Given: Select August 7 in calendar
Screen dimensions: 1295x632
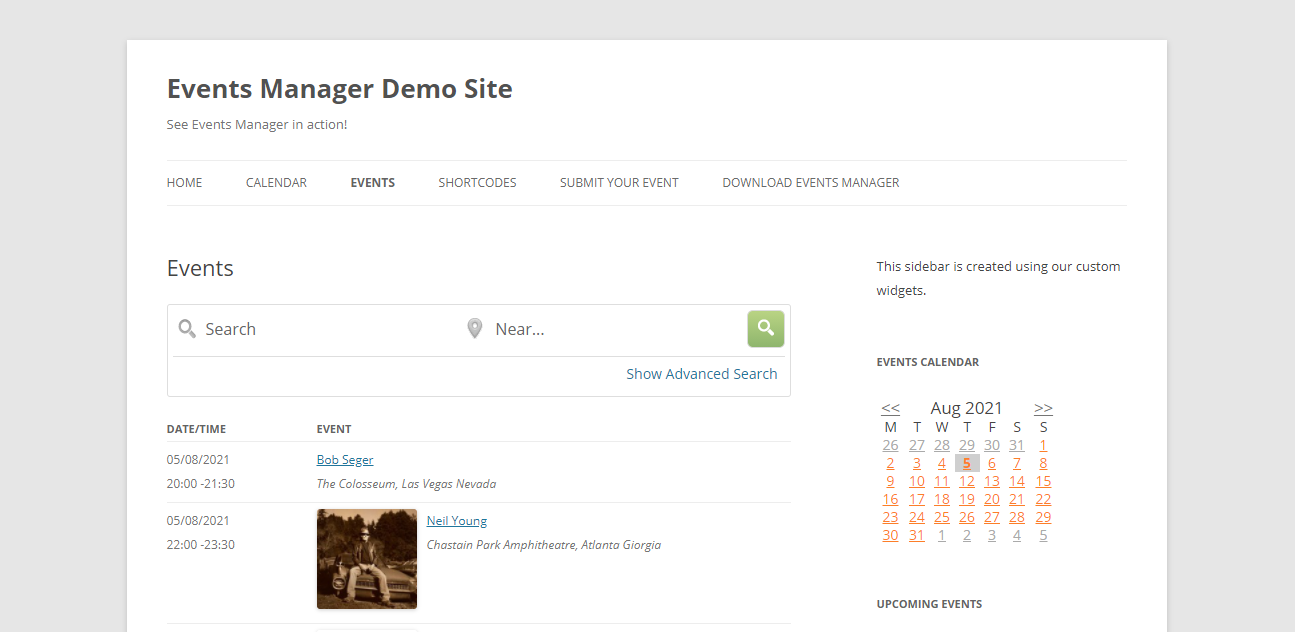Looking at the screenshot, I should [1017, 463].
